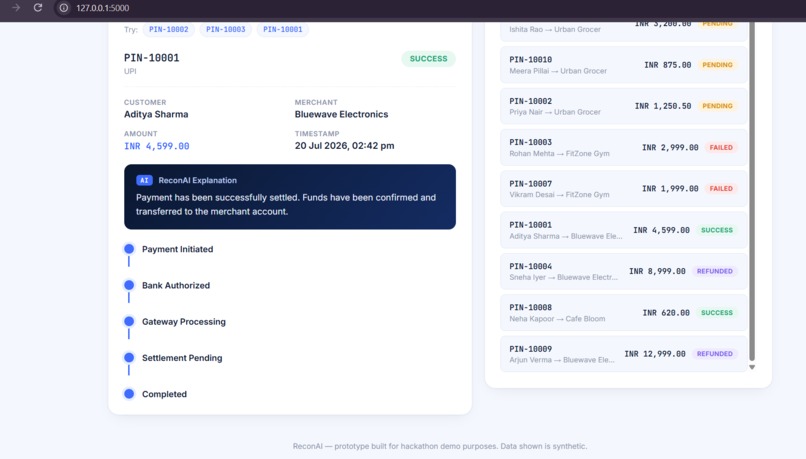Open the PIN-10002 Priya Nair transaction row
Image resolution: width=806 pixels, height=459 pixels.
click(x=624, y=106)
